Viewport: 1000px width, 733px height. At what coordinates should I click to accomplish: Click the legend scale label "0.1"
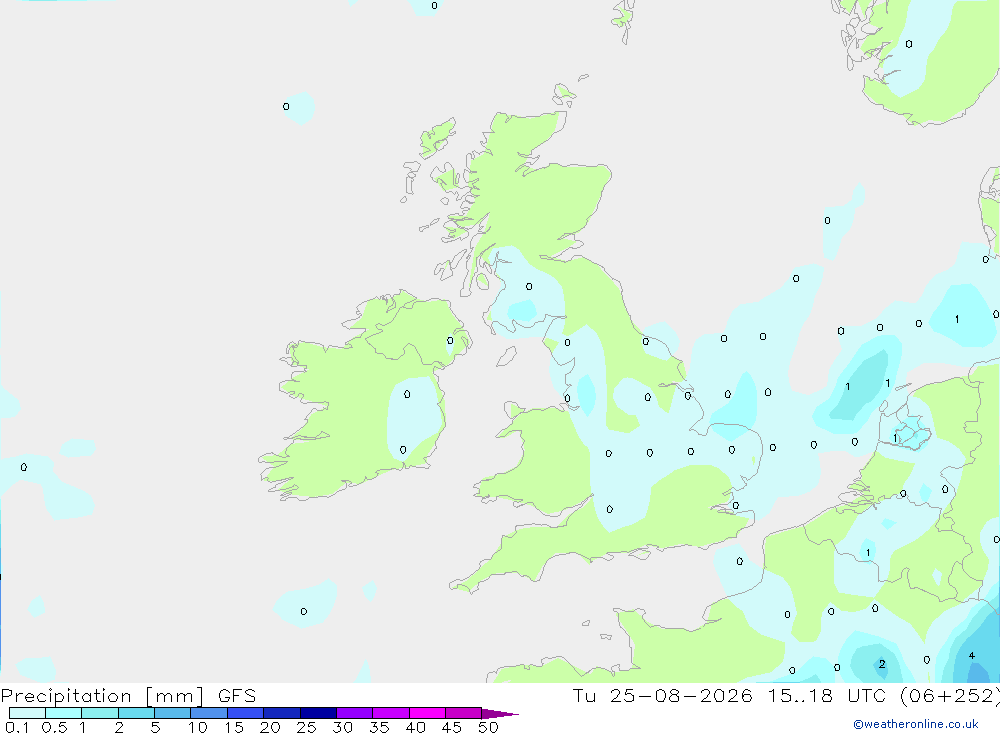coord(17,727)
